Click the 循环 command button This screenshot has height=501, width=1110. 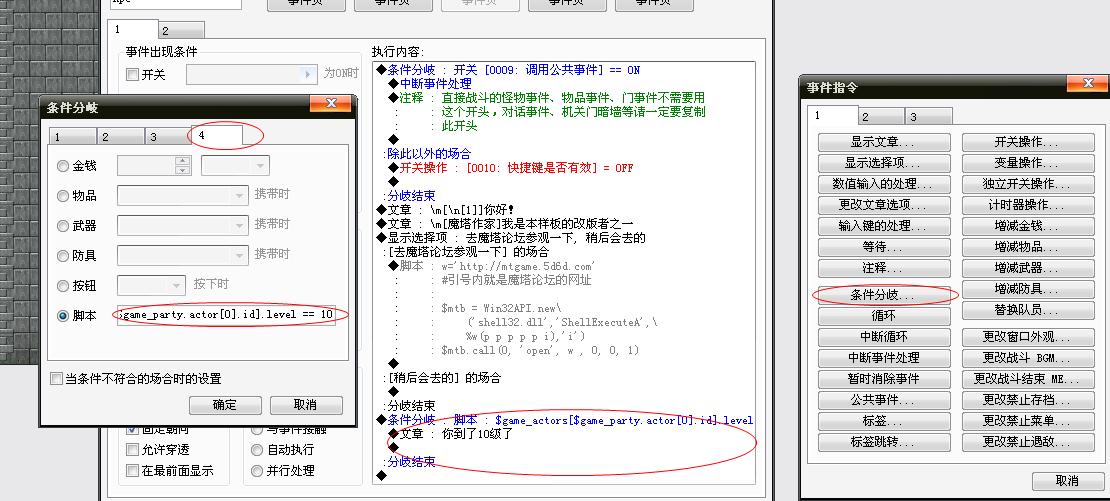coord(884,316)
